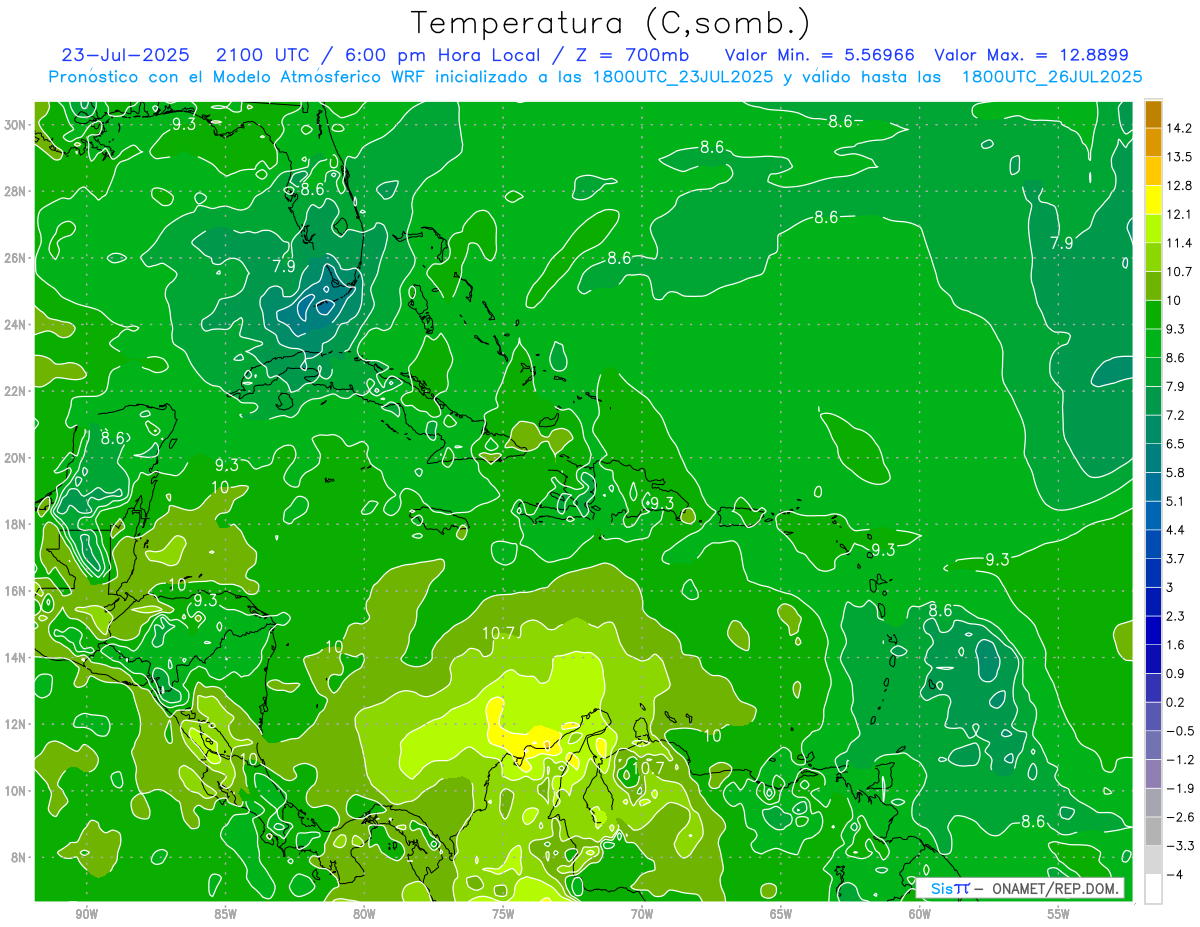
Task: Click the '2.3' value on the color legend
Action: tap(1176, 616)
